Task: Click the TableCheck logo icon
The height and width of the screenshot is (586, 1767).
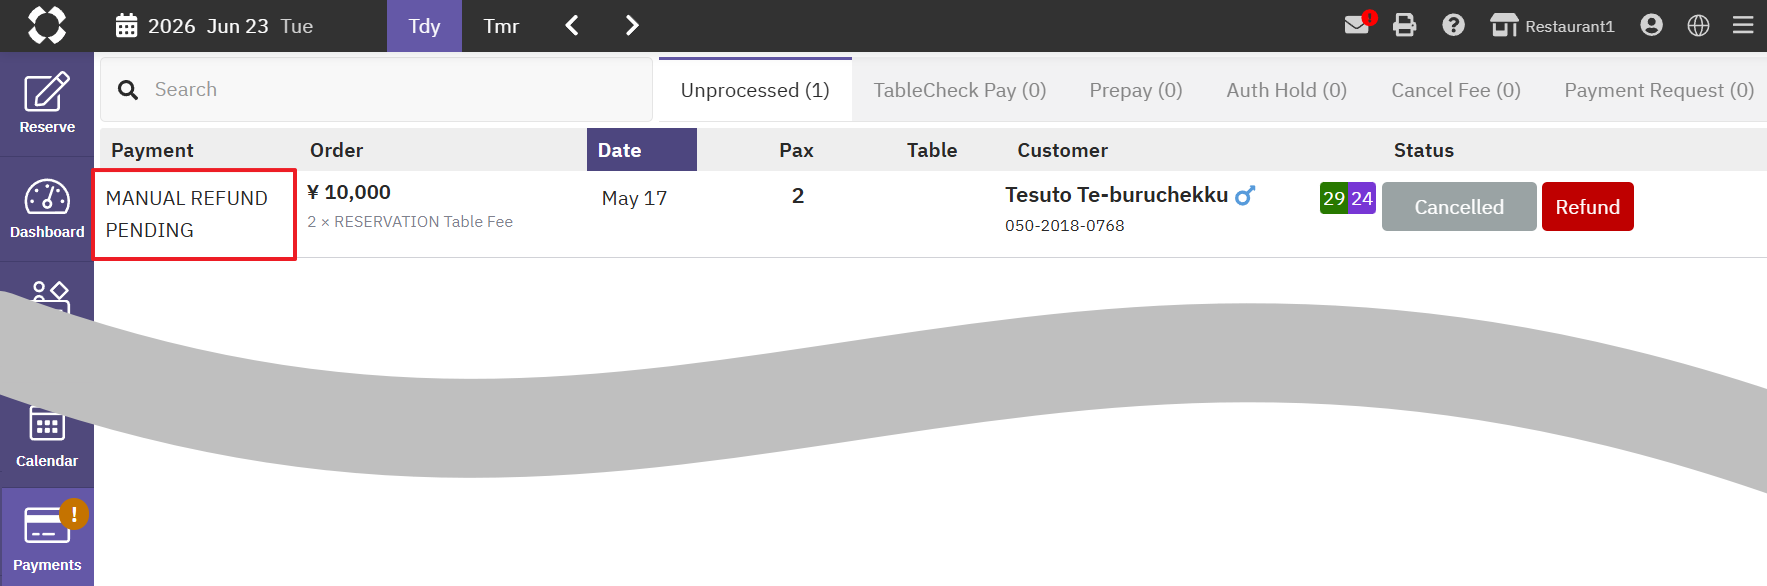Action: tap(47, 25)
